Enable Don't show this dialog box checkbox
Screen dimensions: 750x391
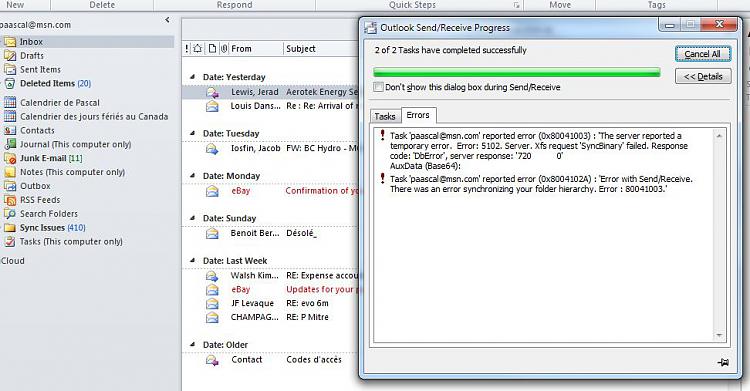(378, 87)
